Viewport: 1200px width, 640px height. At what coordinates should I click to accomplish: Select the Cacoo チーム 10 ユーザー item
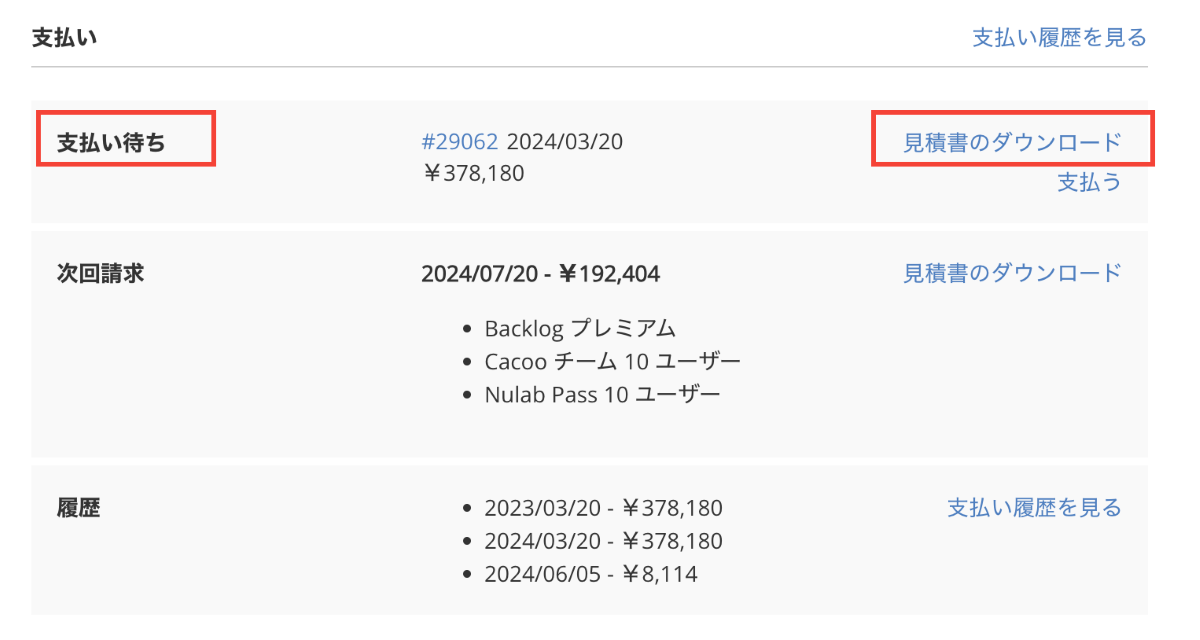click(x=612, y=361)
